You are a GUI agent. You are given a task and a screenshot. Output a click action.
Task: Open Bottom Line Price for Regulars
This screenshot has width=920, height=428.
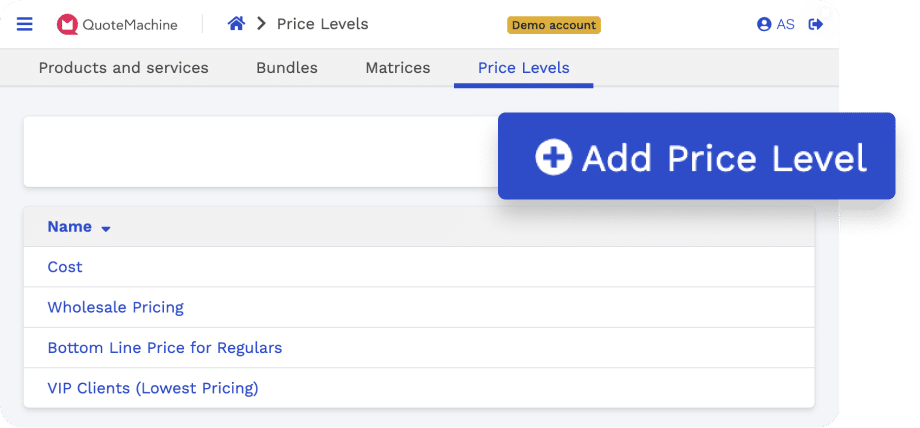click(x=165, y=348)
